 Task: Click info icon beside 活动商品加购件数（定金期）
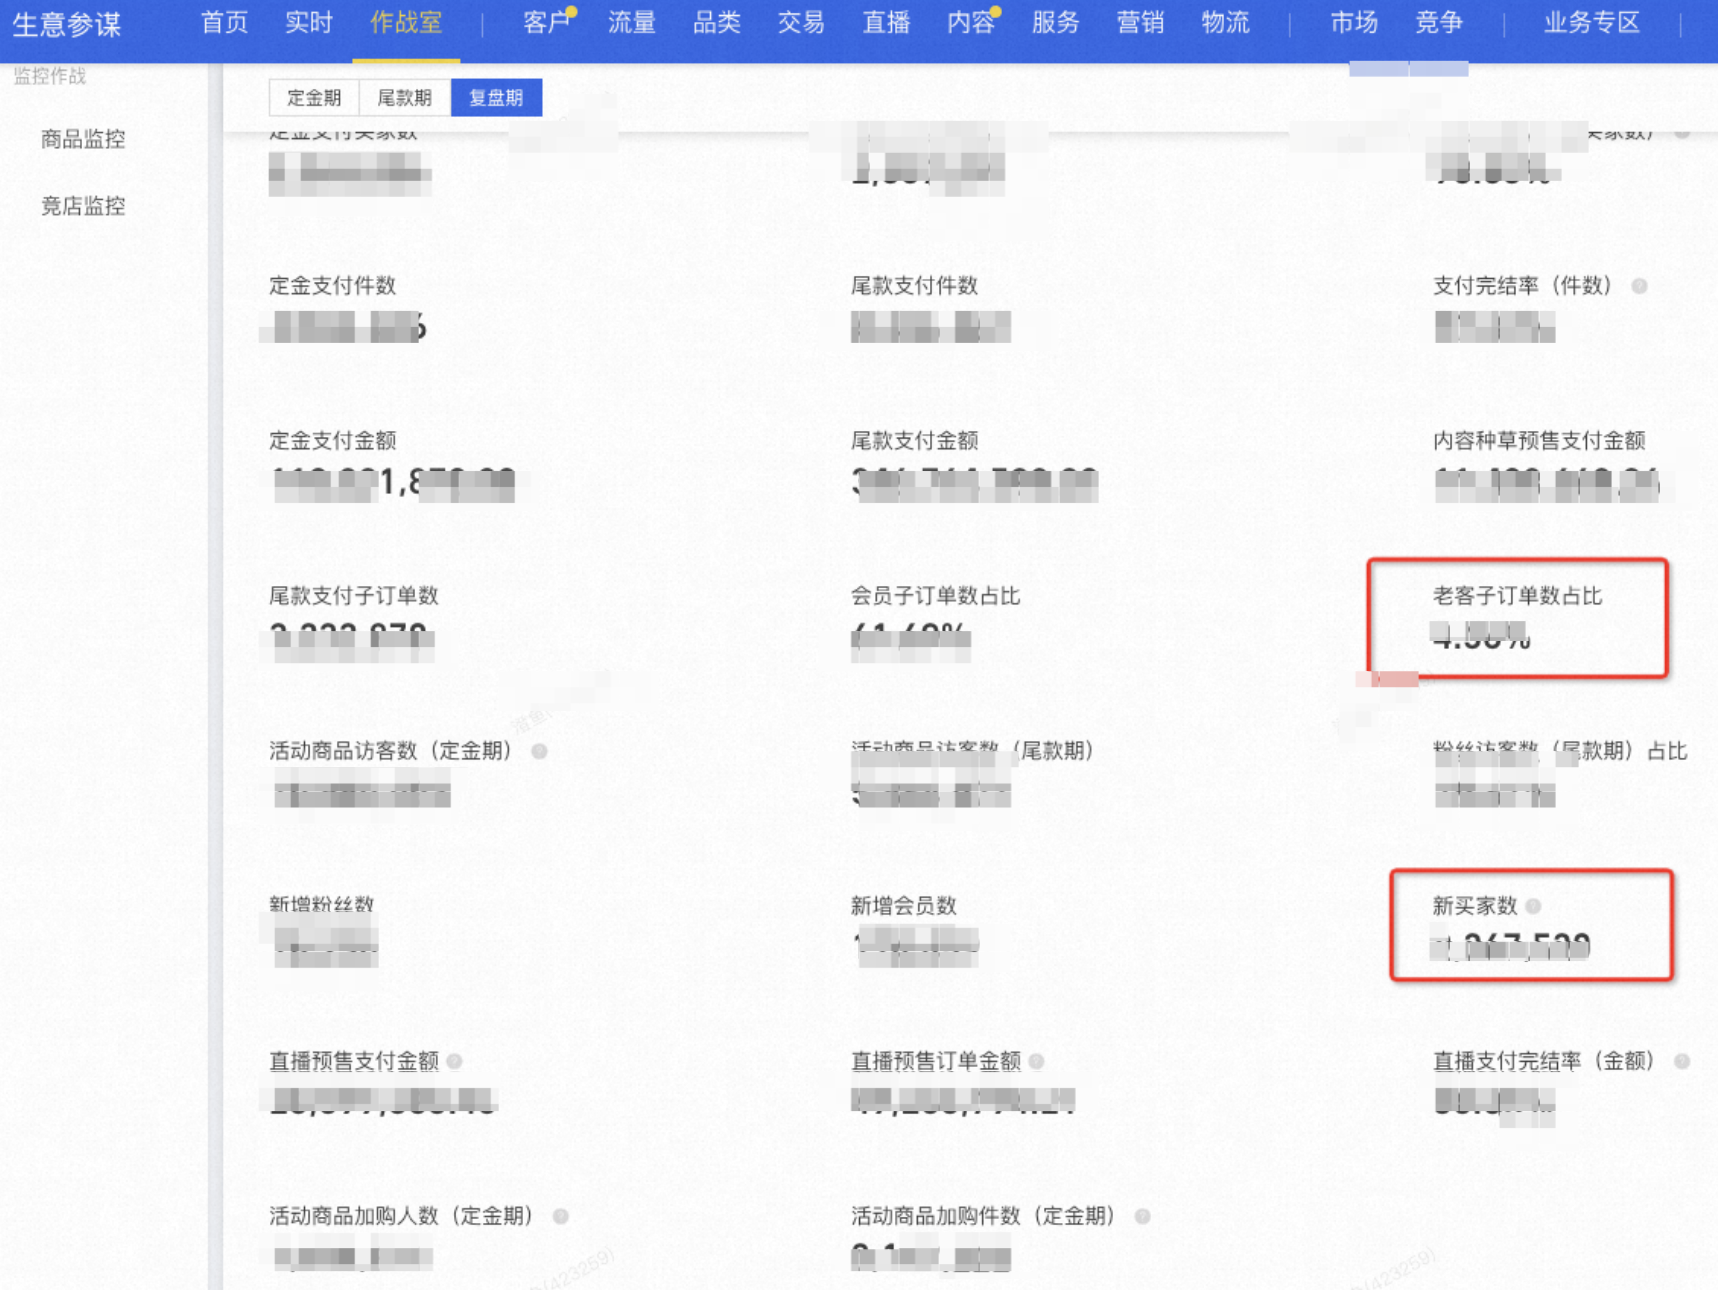pos(1143,1216)
